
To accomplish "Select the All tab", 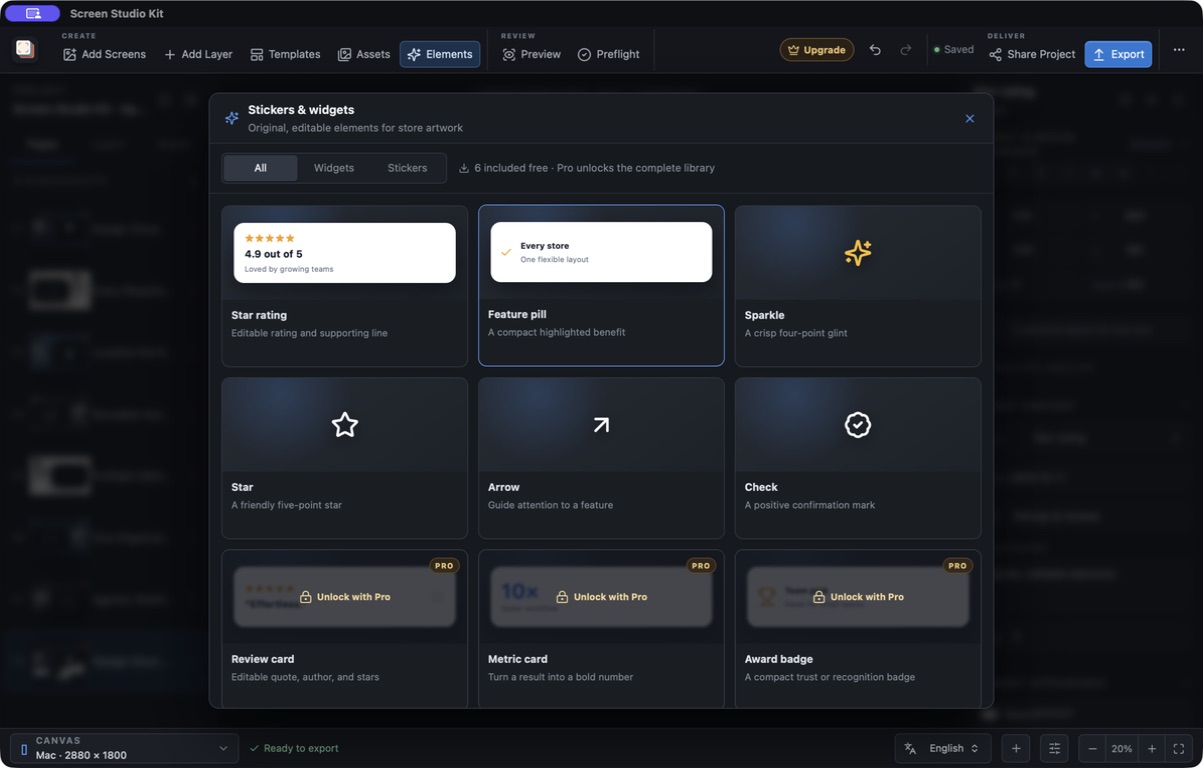I will click(x=260, y=168).
